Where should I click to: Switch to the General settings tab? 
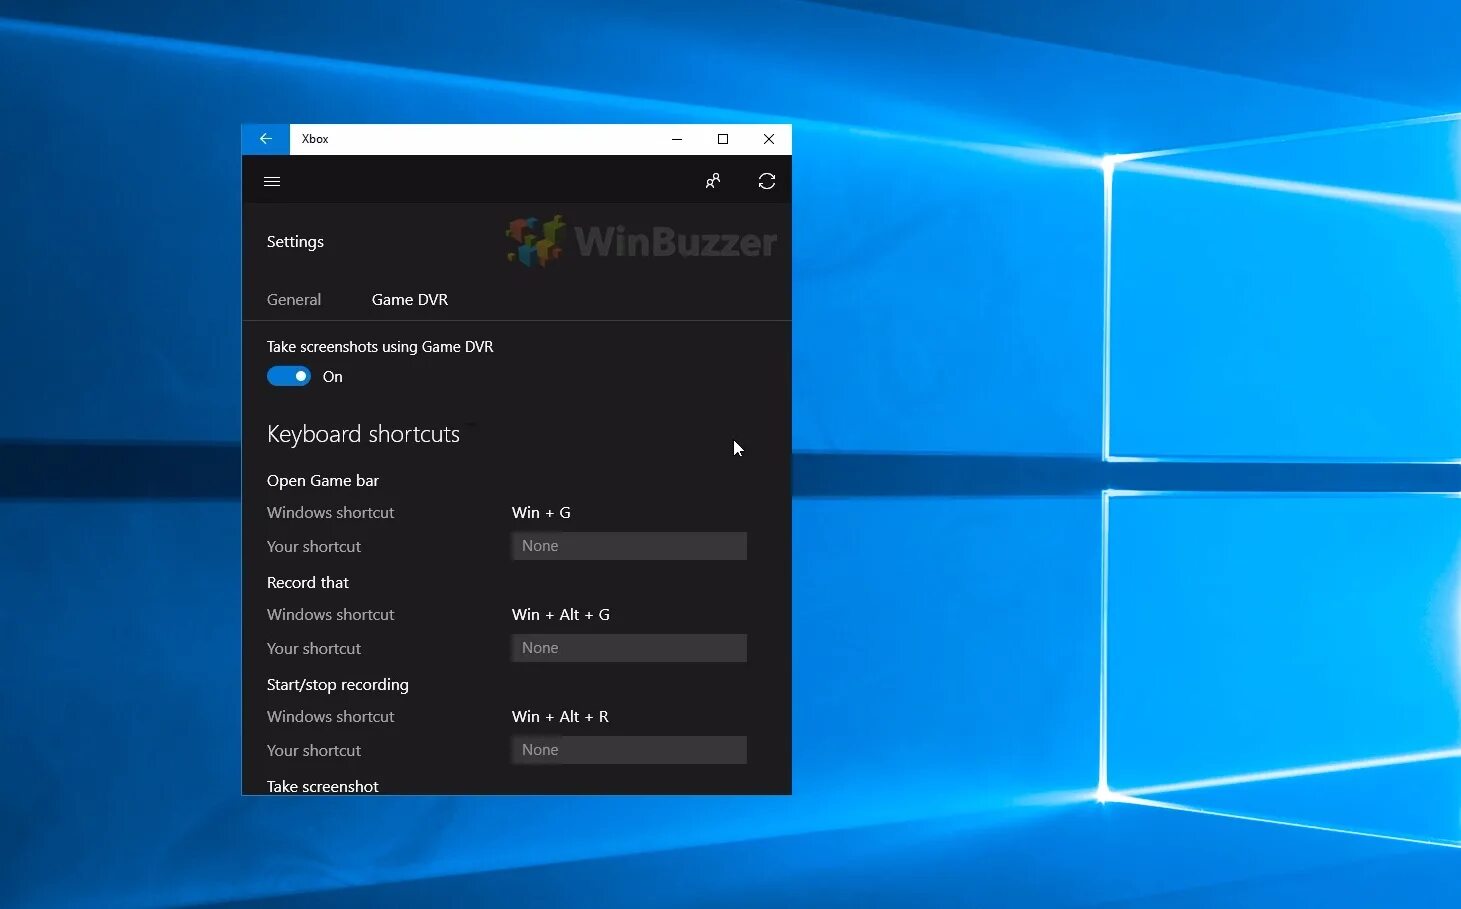pyautogui.click(x=294, y=300)
